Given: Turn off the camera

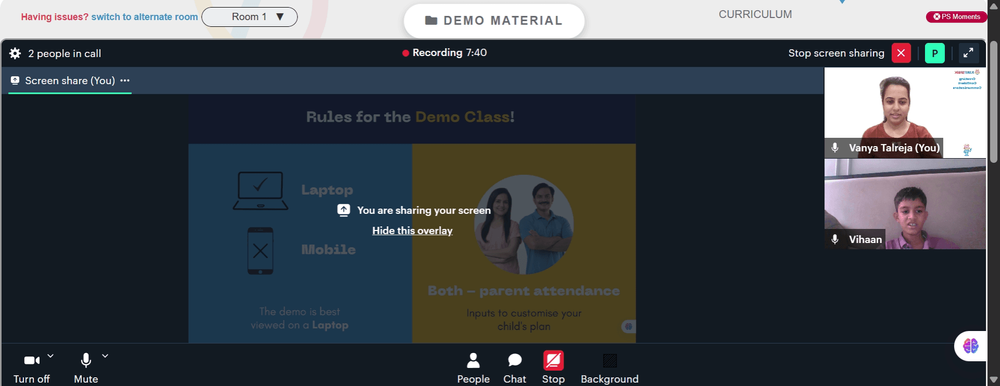Looking at the screenshot, I should pos(32,368).
